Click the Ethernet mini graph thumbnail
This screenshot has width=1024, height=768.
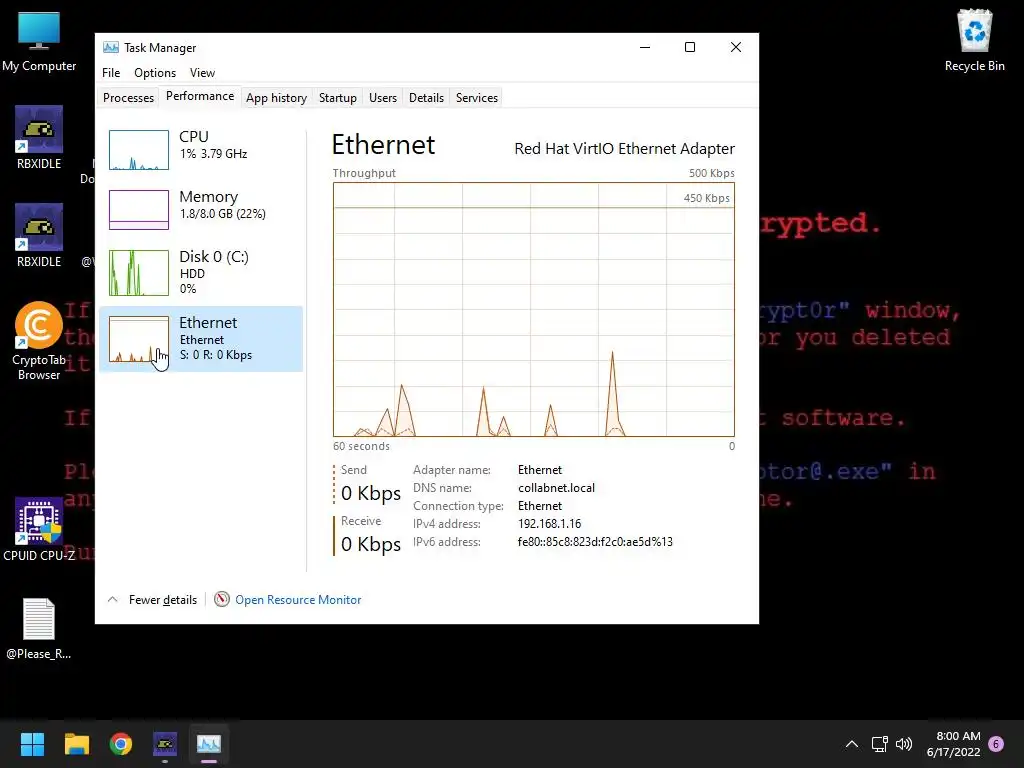138,339
